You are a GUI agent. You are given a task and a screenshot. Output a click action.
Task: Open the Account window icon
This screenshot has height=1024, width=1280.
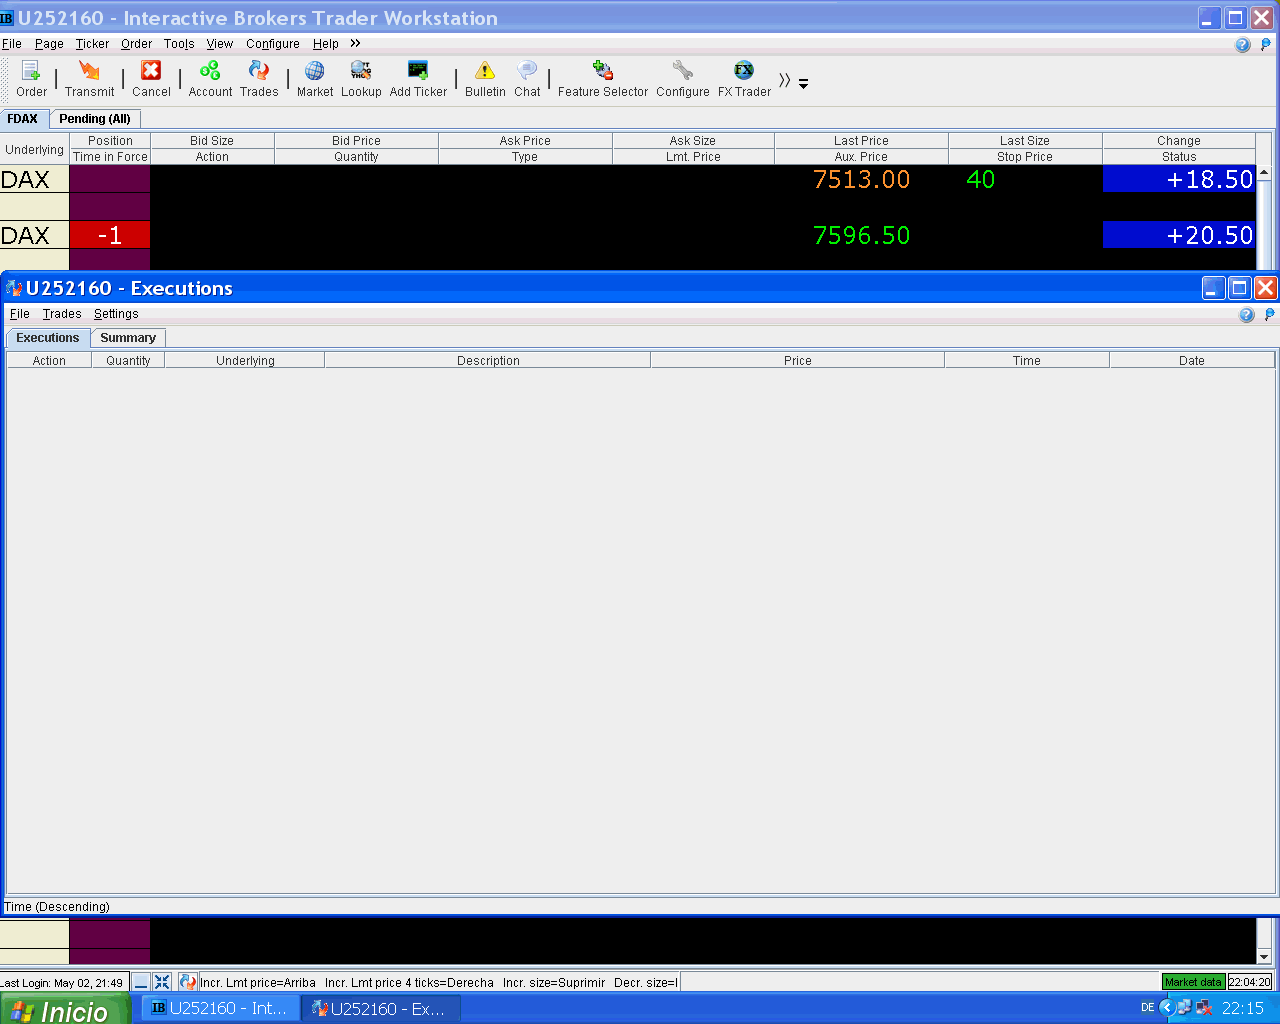coord(210,70)
